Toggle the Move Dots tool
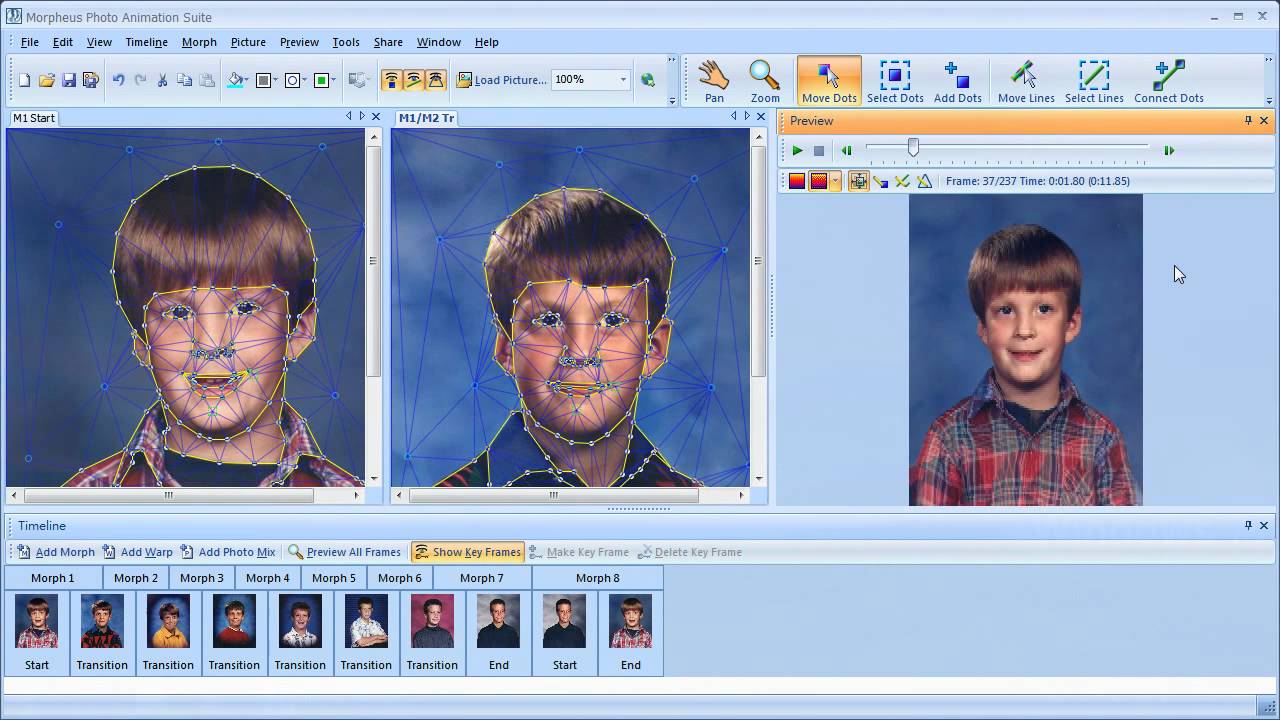The height and width of the screenshot is (720, 1280). point(829,81)
